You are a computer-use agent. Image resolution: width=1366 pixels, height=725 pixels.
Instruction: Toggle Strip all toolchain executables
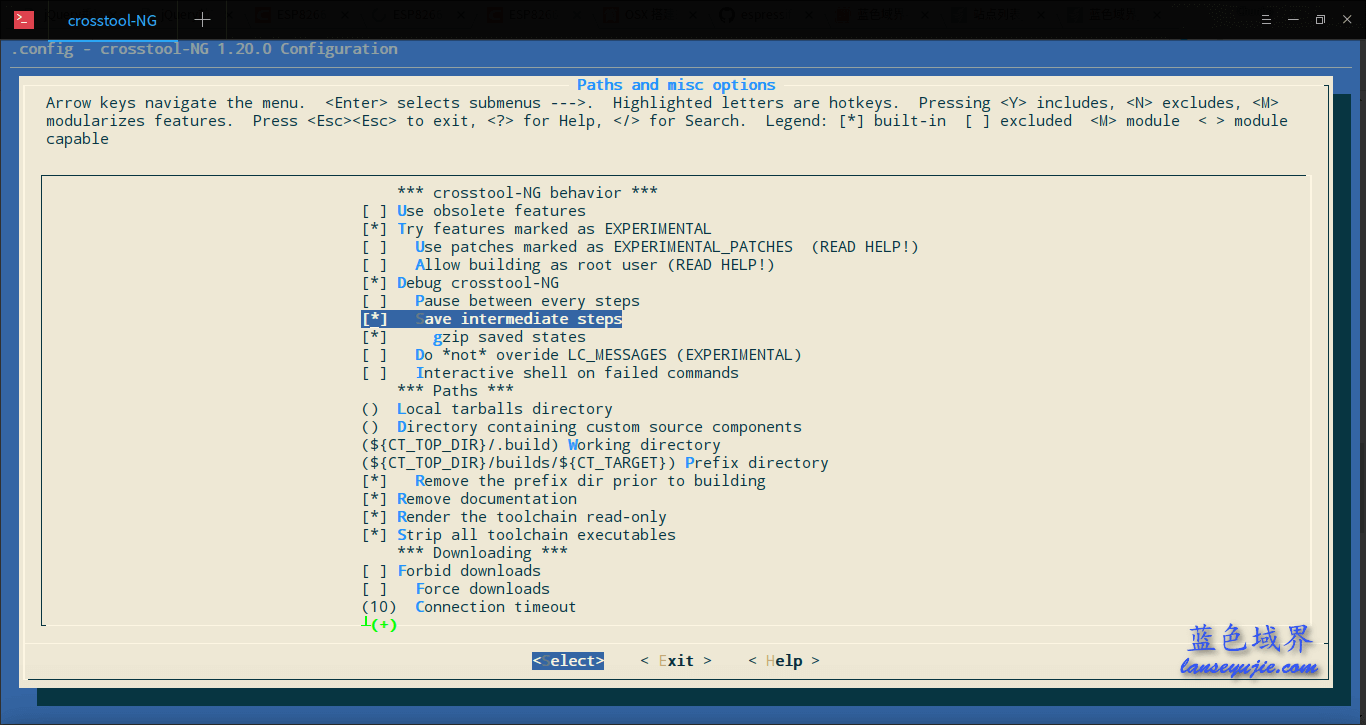(519, 535)
